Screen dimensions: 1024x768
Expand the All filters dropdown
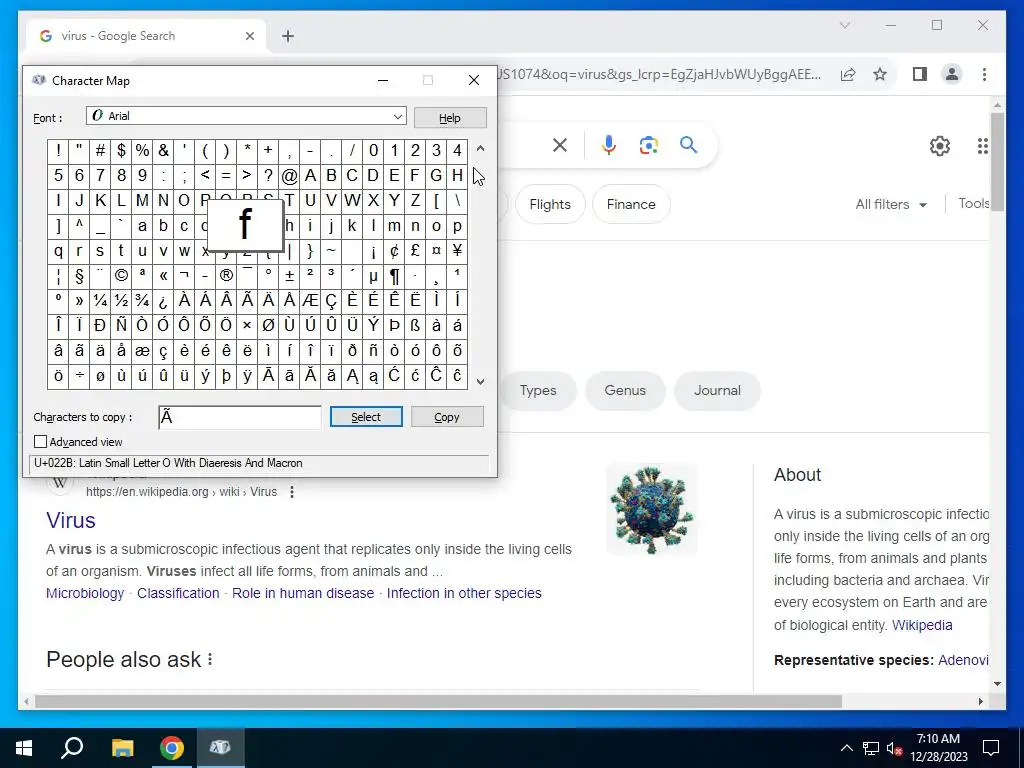point(891,204)
